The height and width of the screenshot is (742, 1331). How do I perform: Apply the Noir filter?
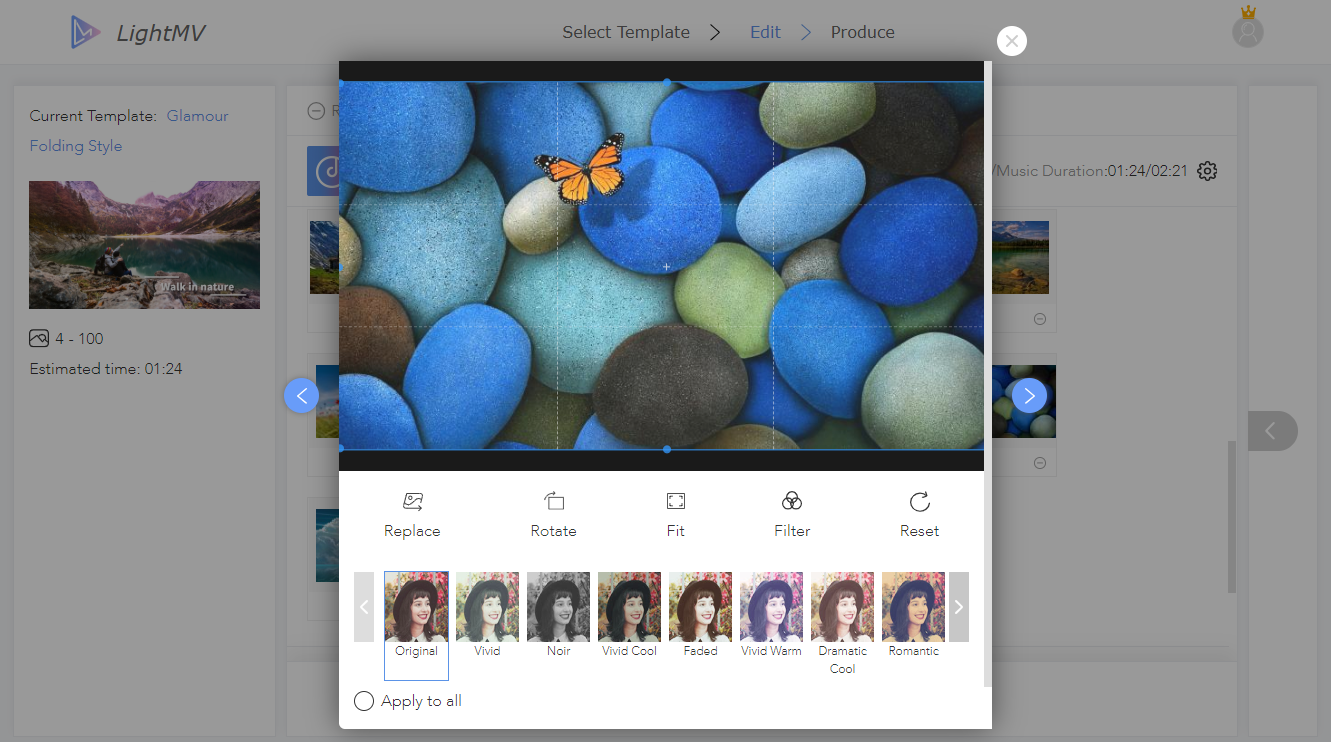pos(558,607)
